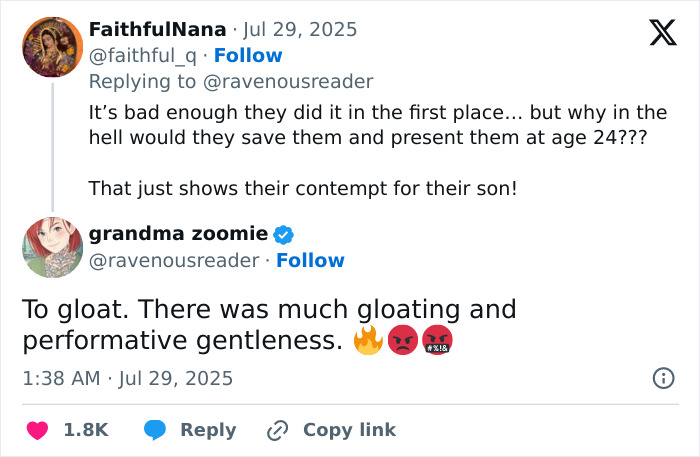Click the 1.8K likes count
Image resolution: width=700 pixels, height=457 pixels.
pyautogui.click(x=85, y=430)
